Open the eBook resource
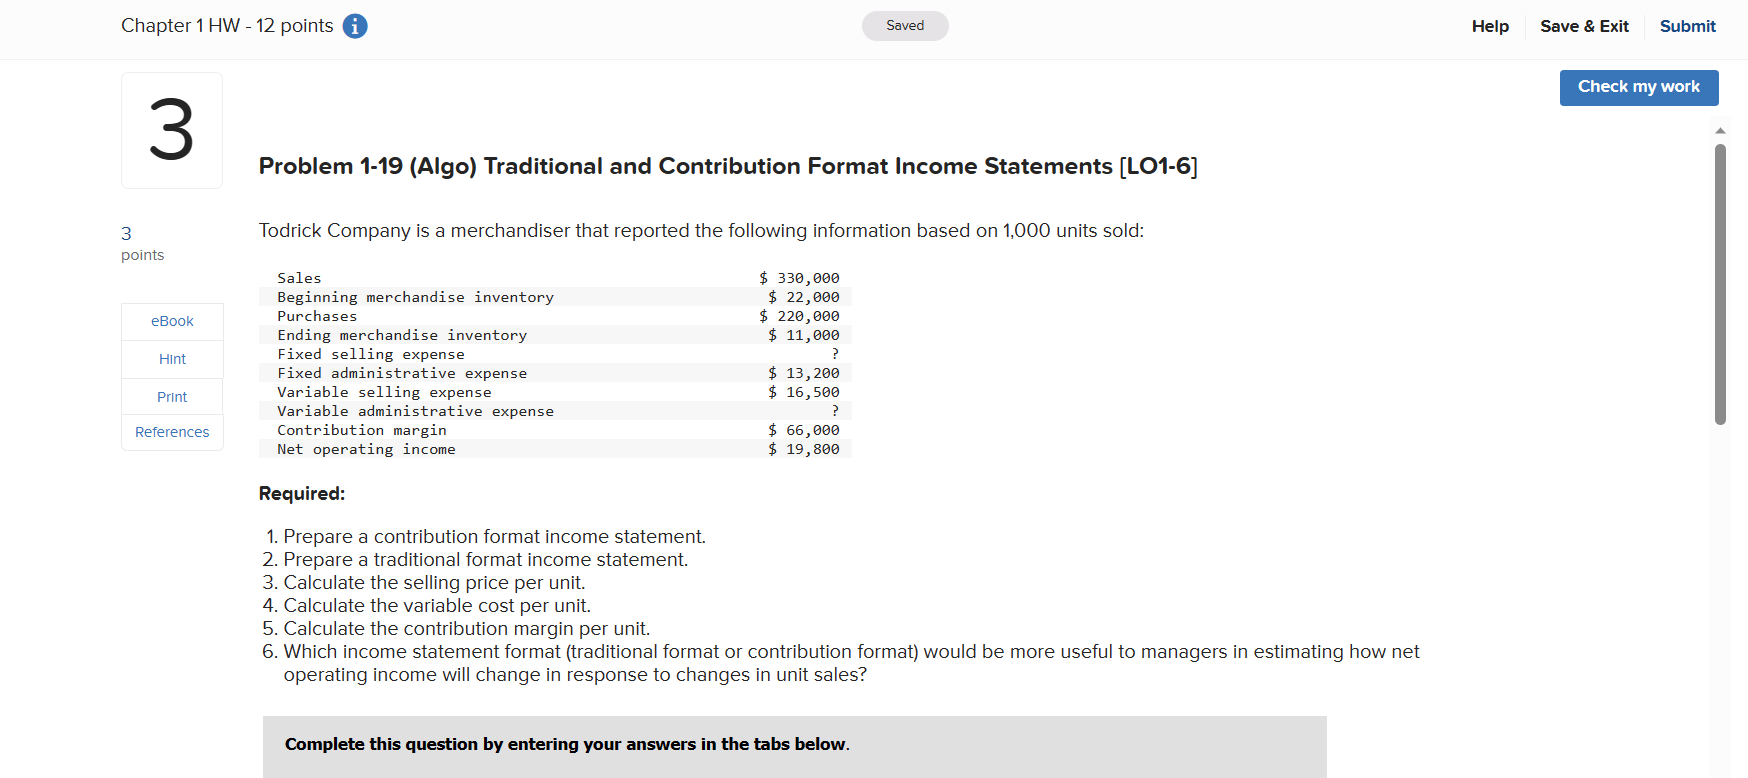This screenshot has height=778, width=1748. (x=171, y=321)
